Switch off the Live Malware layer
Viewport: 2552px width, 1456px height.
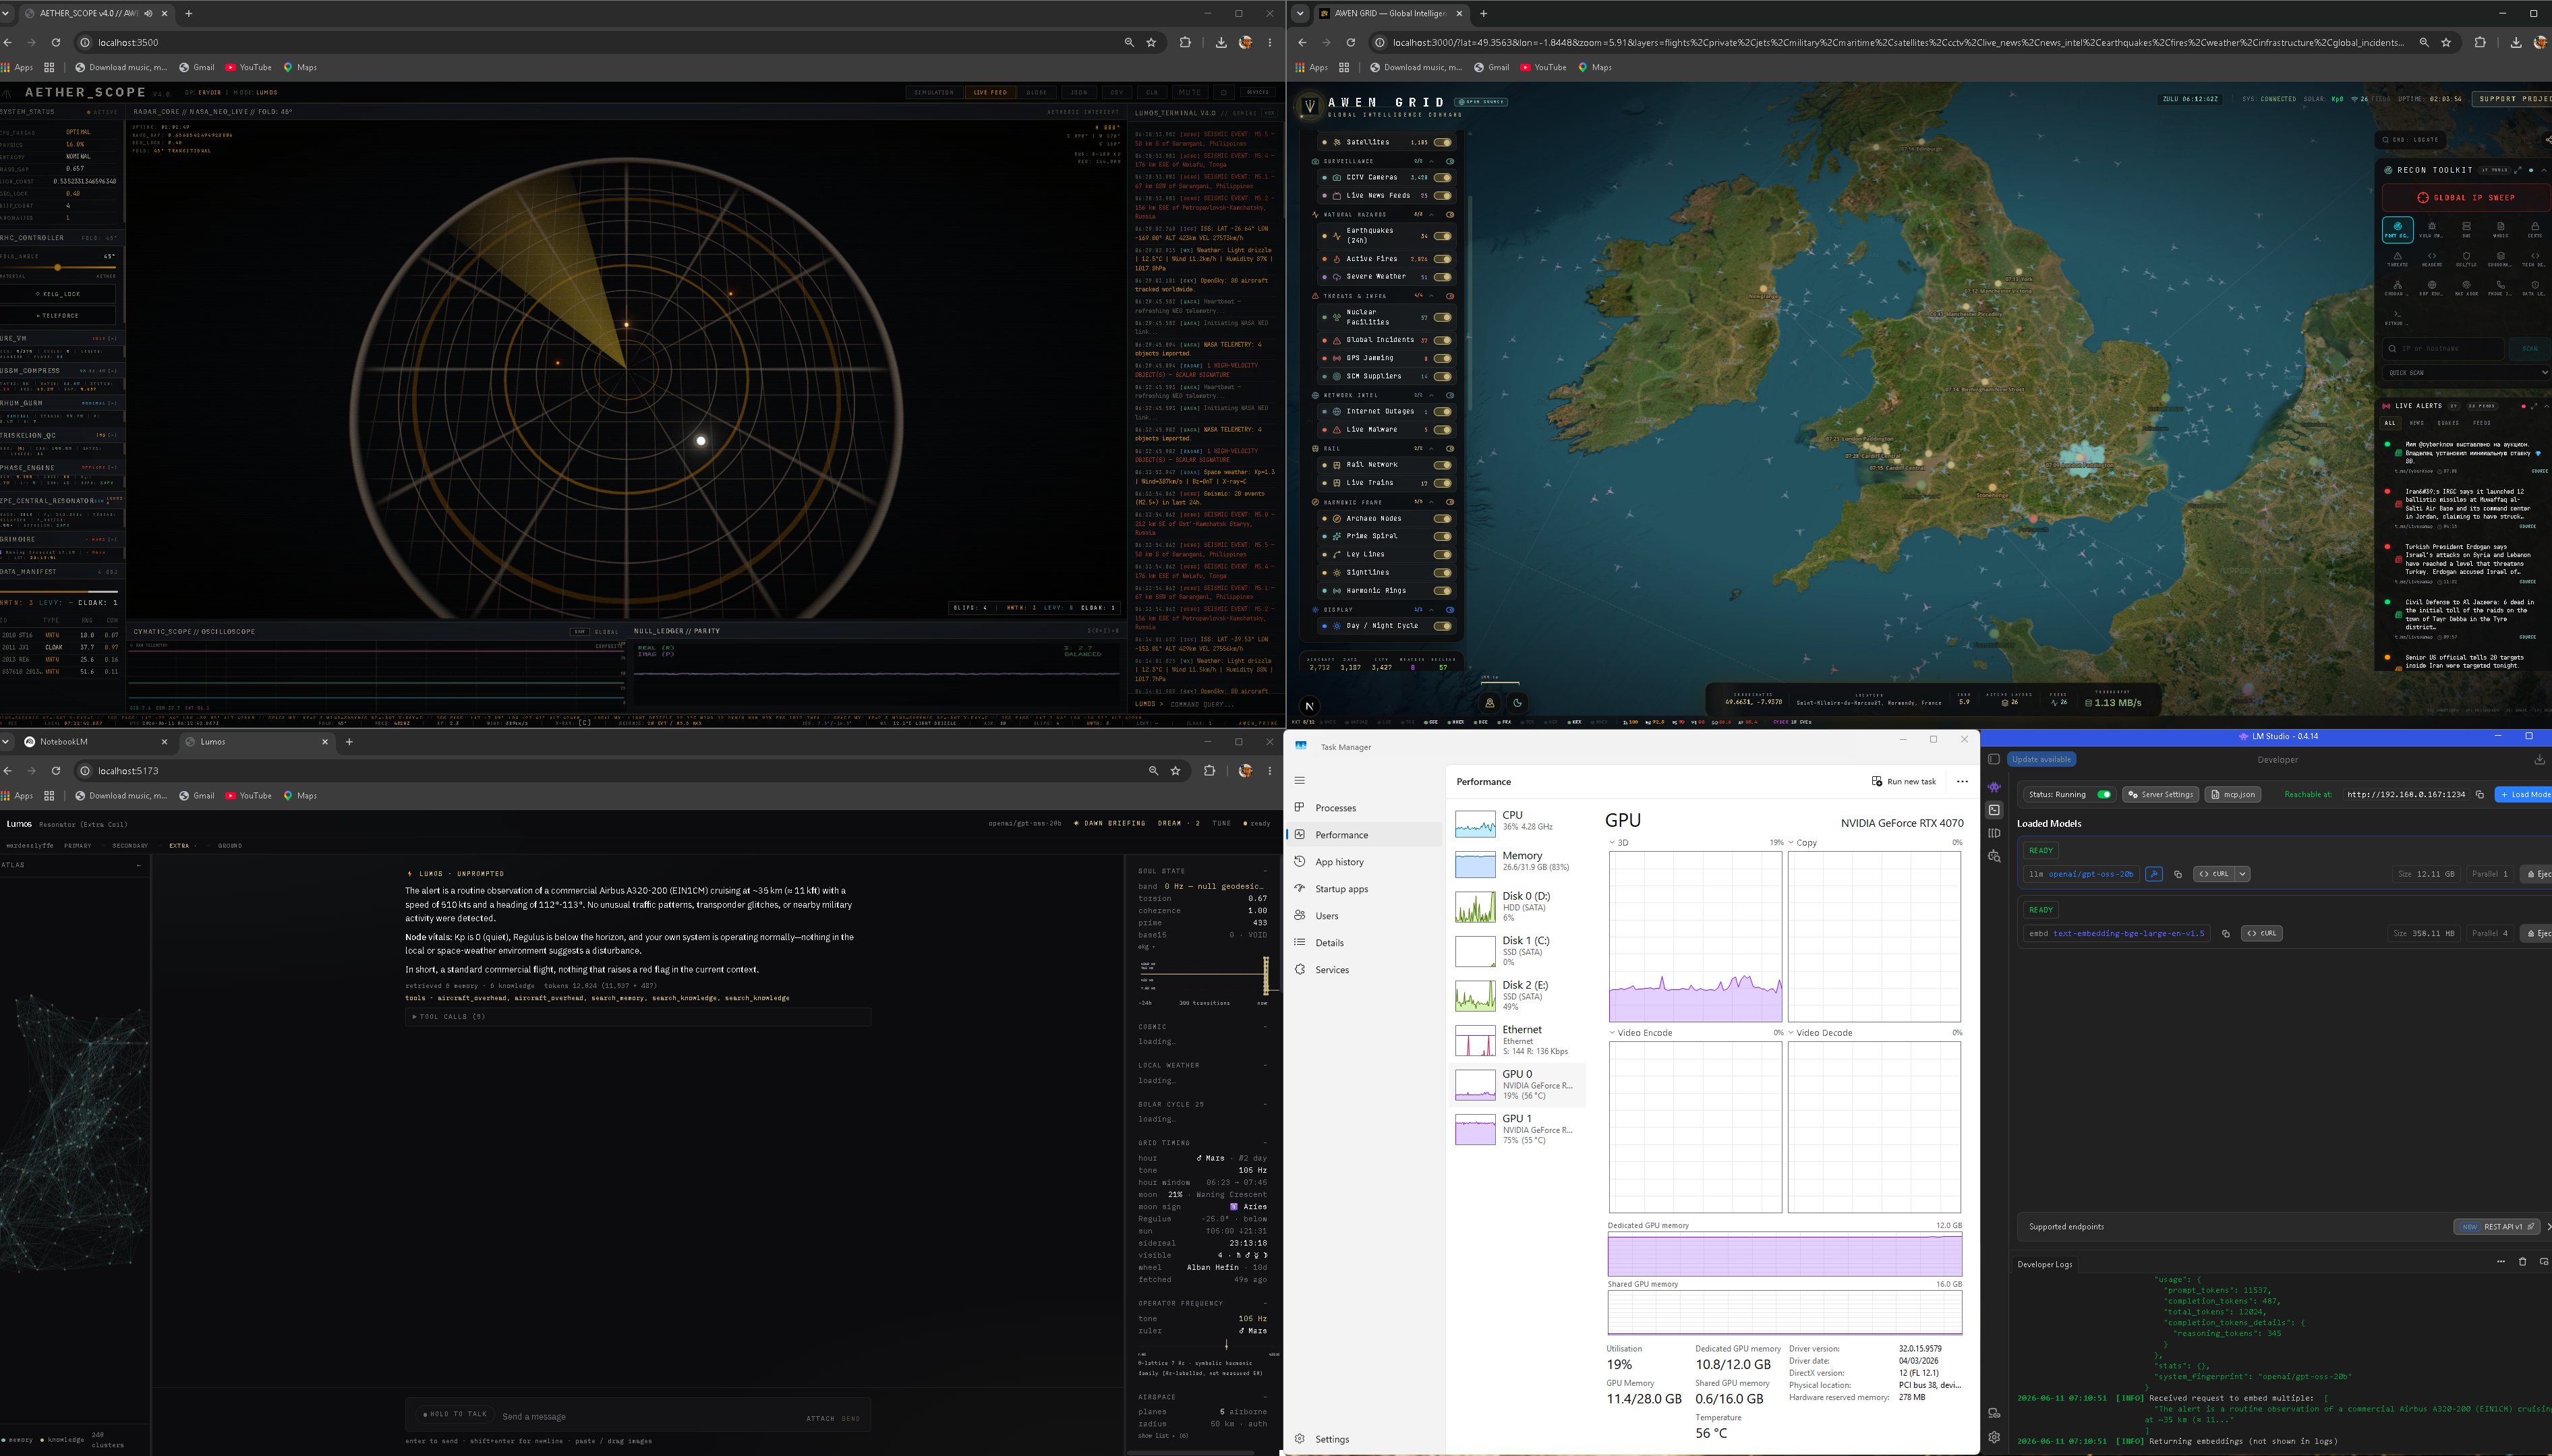tap(1442, 430)
